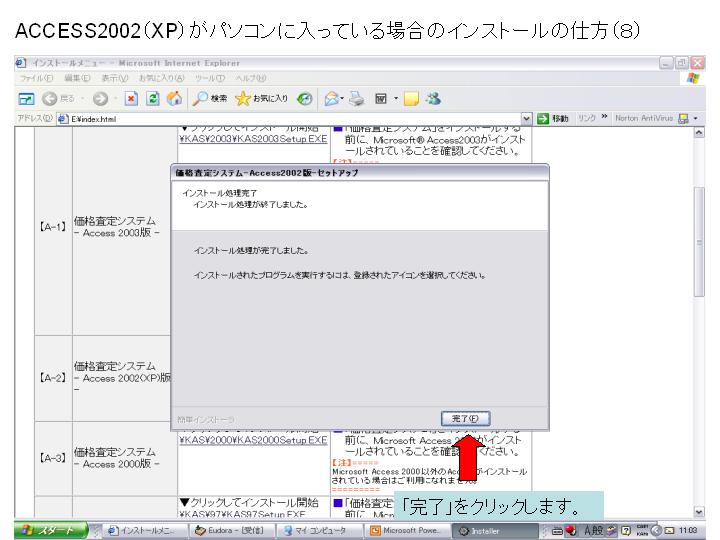This screenshot has width=720, height=540.
Task: Click the IME help question mark icon
Action: [x=626, y=531]
